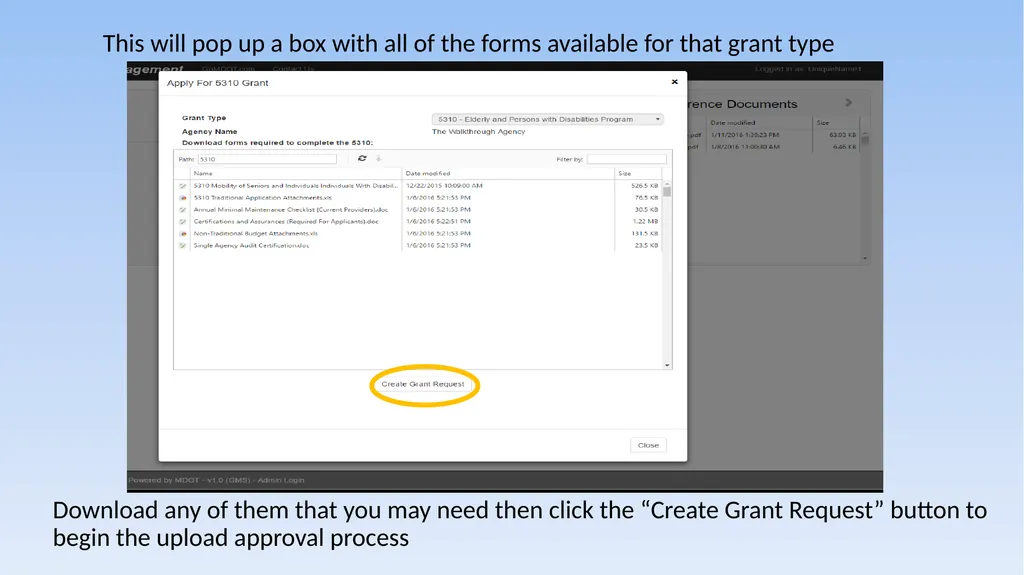Click the 12/22/2015 10:09:00 AM date cell

coord(444,186)
